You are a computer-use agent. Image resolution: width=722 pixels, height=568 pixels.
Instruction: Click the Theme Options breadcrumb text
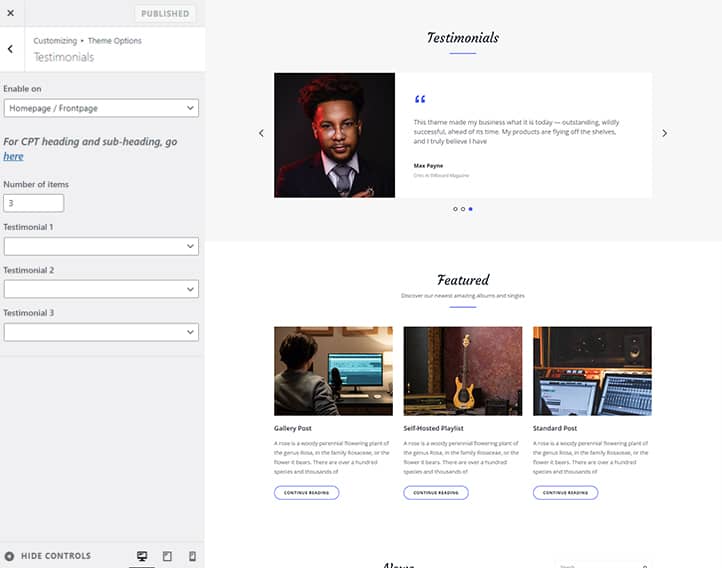[x=115, y=41]
